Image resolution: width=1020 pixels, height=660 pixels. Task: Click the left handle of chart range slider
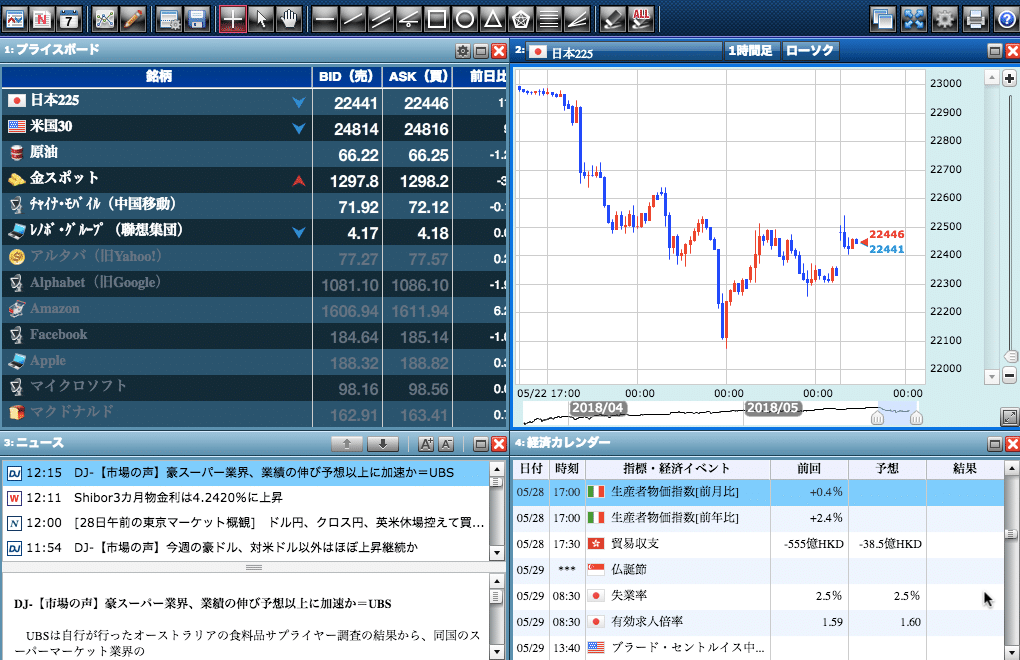pos(877,418)
